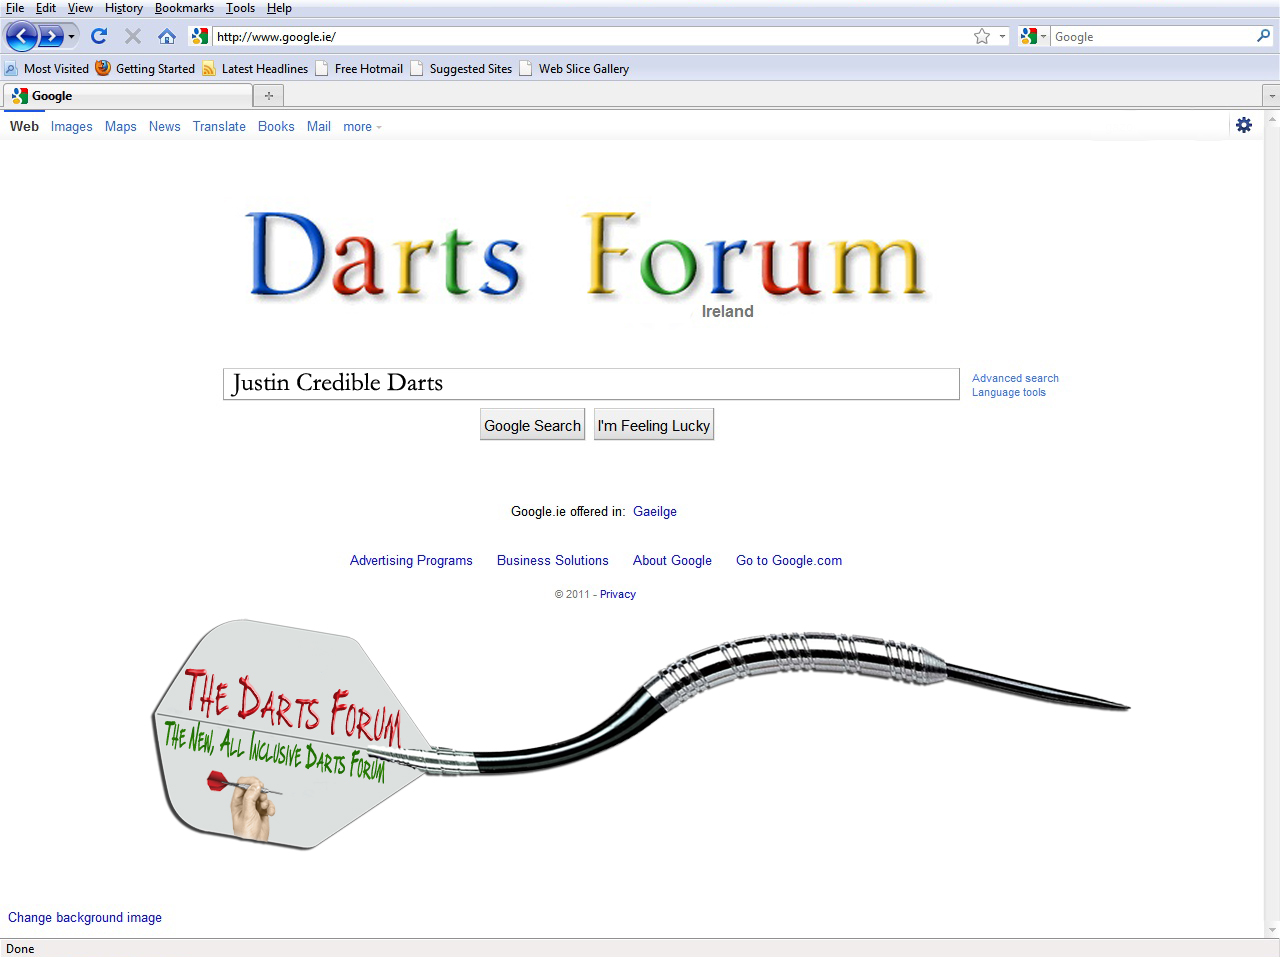The width and height of the screenshot is (1280, 957).
Task: Stop loading with the X icon
Action: 133,37
